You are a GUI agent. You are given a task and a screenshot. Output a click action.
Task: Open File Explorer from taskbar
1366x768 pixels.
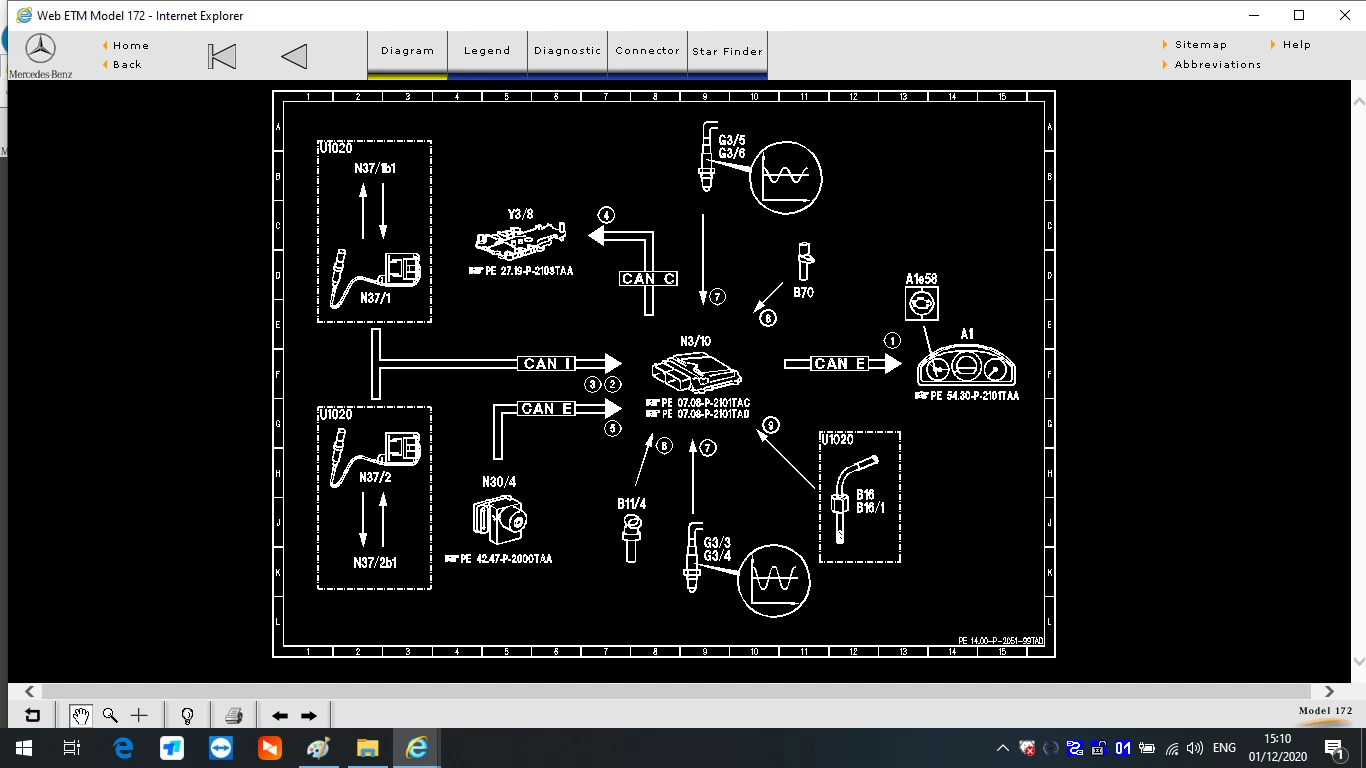(368, 748)
